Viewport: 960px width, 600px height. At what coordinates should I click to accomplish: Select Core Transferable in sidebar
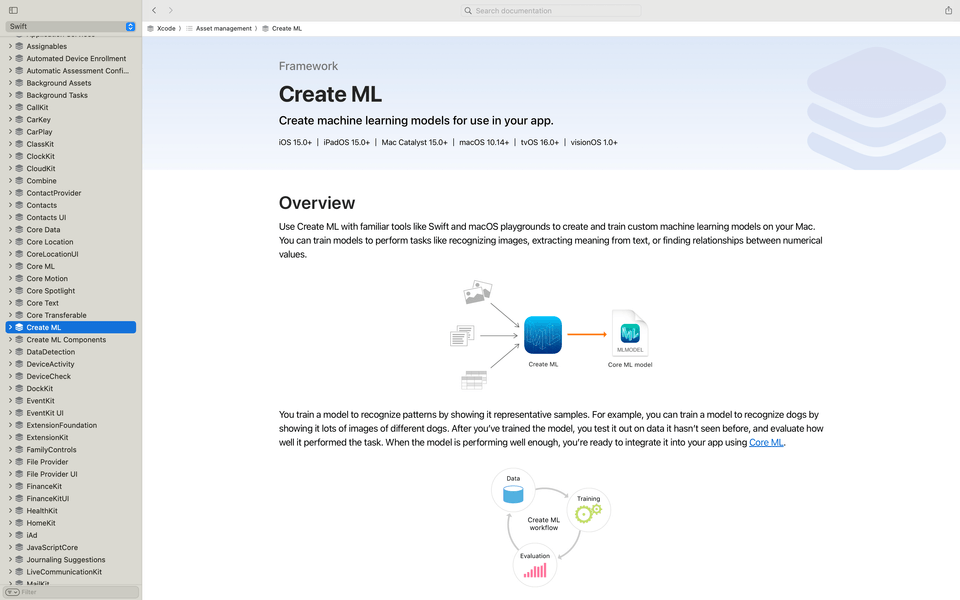[56, 316]
